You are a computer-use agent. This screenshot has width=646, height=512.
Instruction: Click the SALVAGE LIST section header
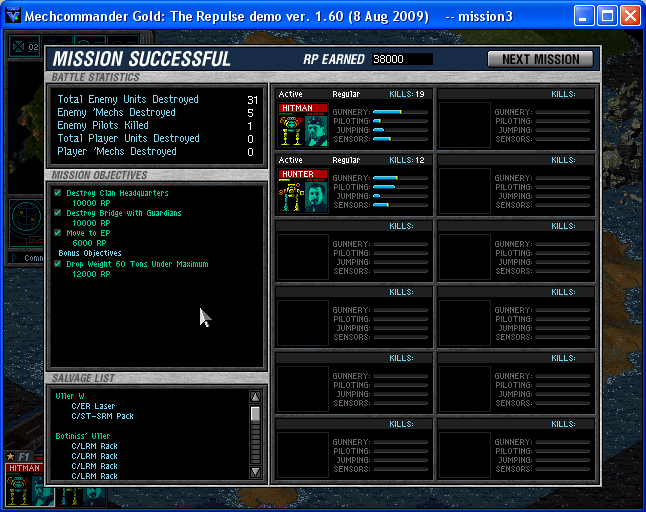coord(83,378)
